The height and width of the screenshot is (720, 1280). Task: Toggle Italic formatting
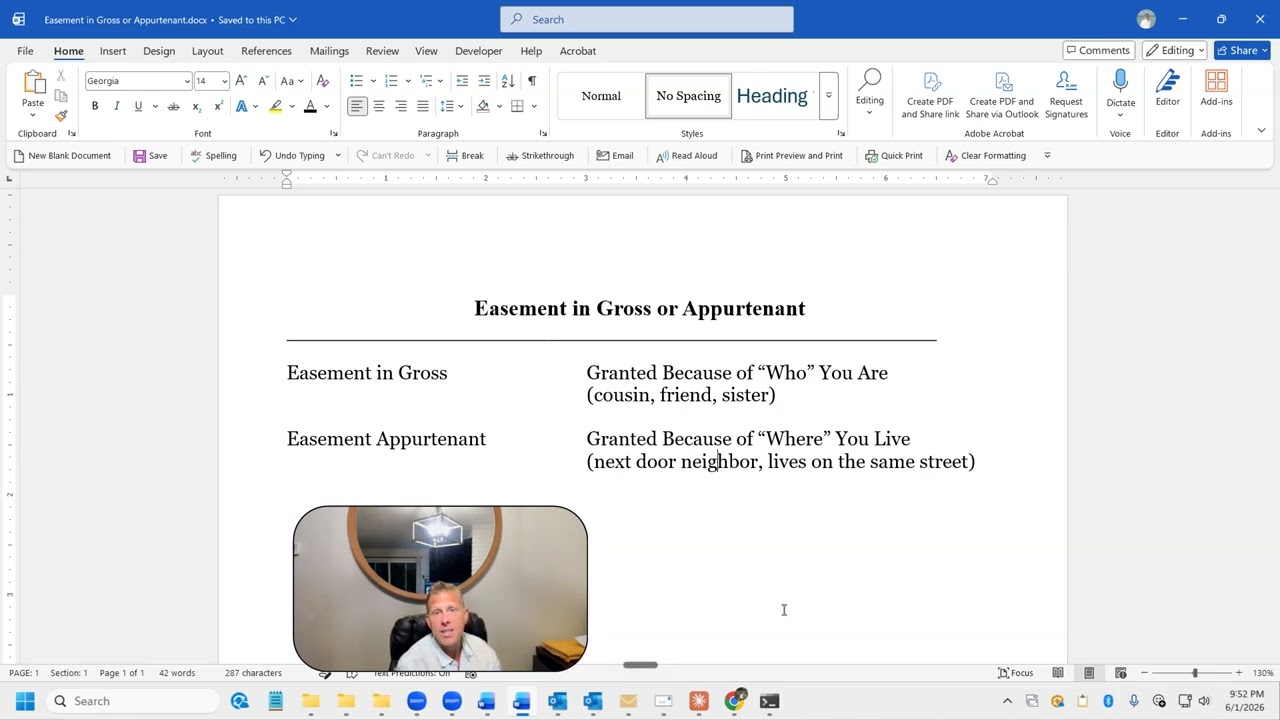pos(116,106)
